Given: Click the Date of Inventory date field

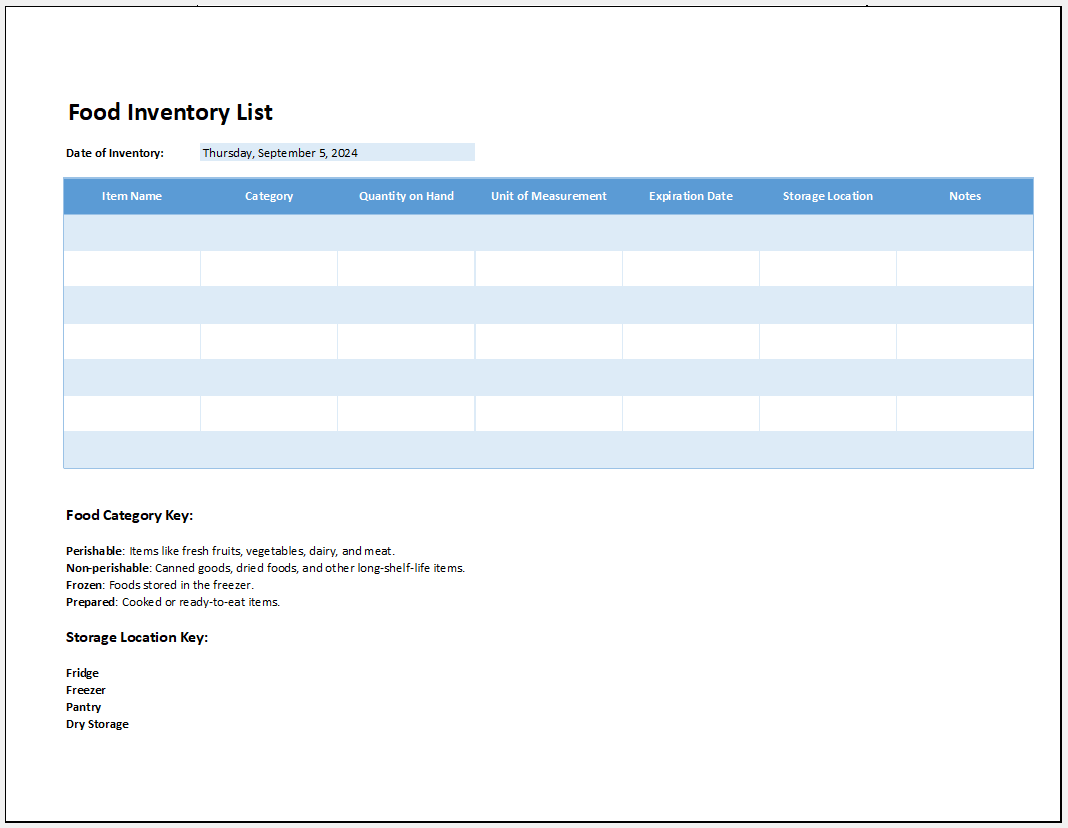Looking at the screenshot, I should 337,153.
